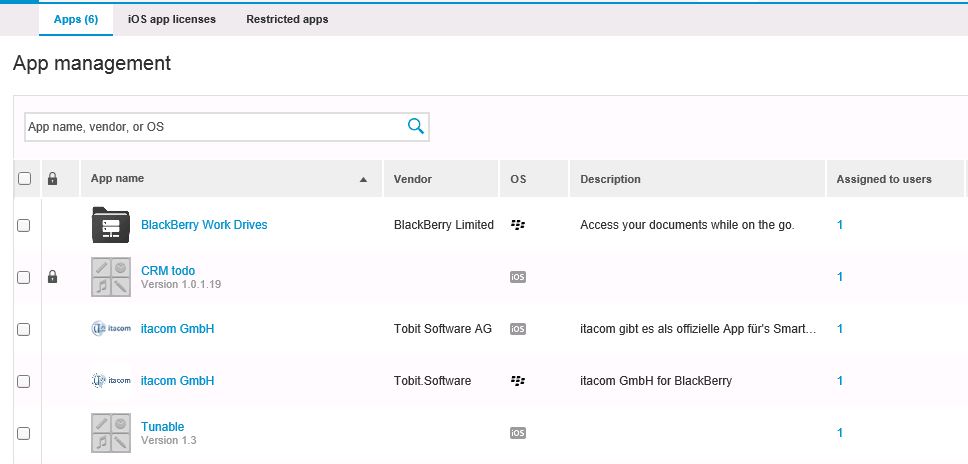The width and height of the screenshot is (968, 464).
Task: Click the iOS badge in the CRM todo row
Action: point(518,277)
